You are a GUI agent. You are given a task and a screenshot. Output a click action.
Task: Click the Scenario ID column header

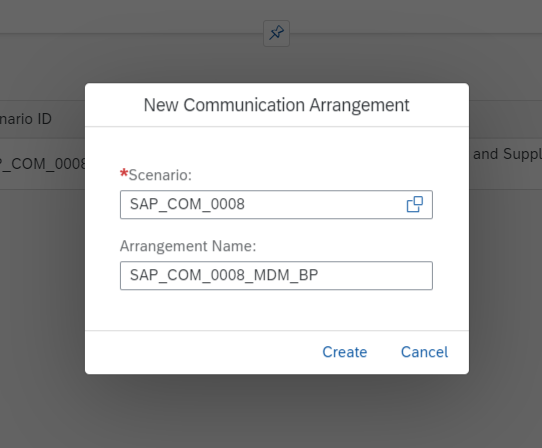pos(26,119)
